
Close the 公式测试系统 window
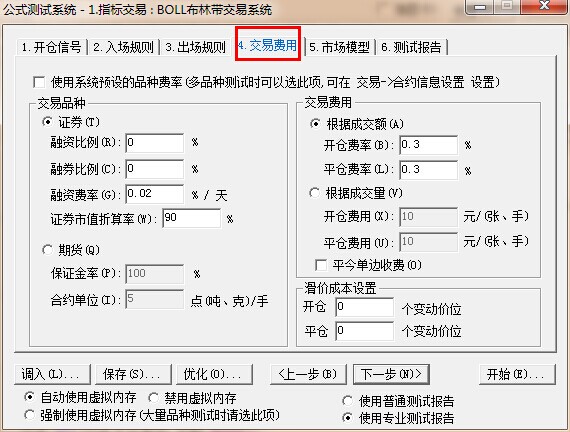click(x=543, y=6)
